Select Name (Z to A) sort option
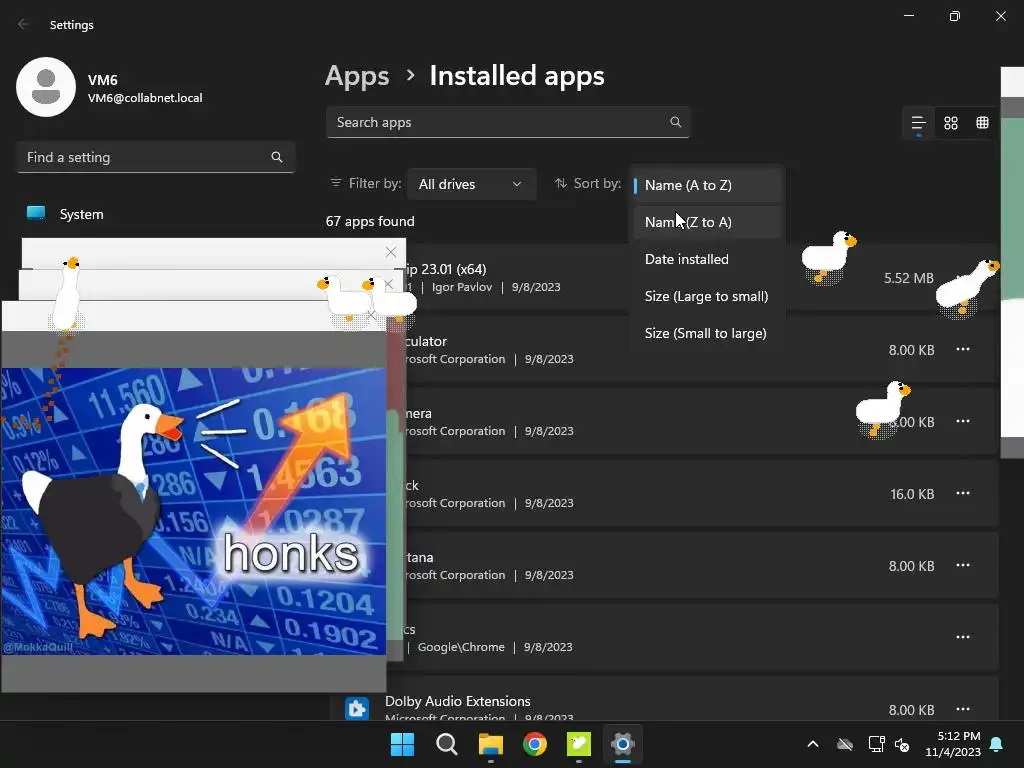The height and width of the screenshot is (768, 1024). tap(706, 222)
